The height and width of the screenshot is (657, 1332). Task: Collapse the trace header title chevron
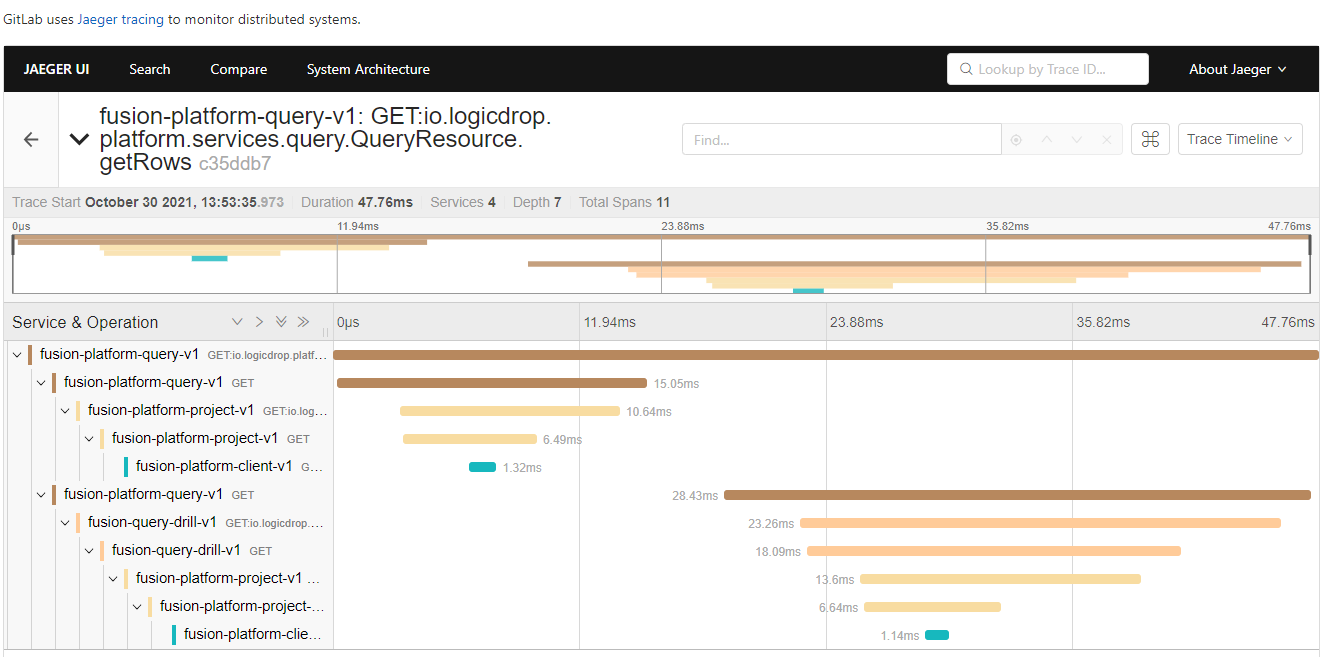(79, 140)
